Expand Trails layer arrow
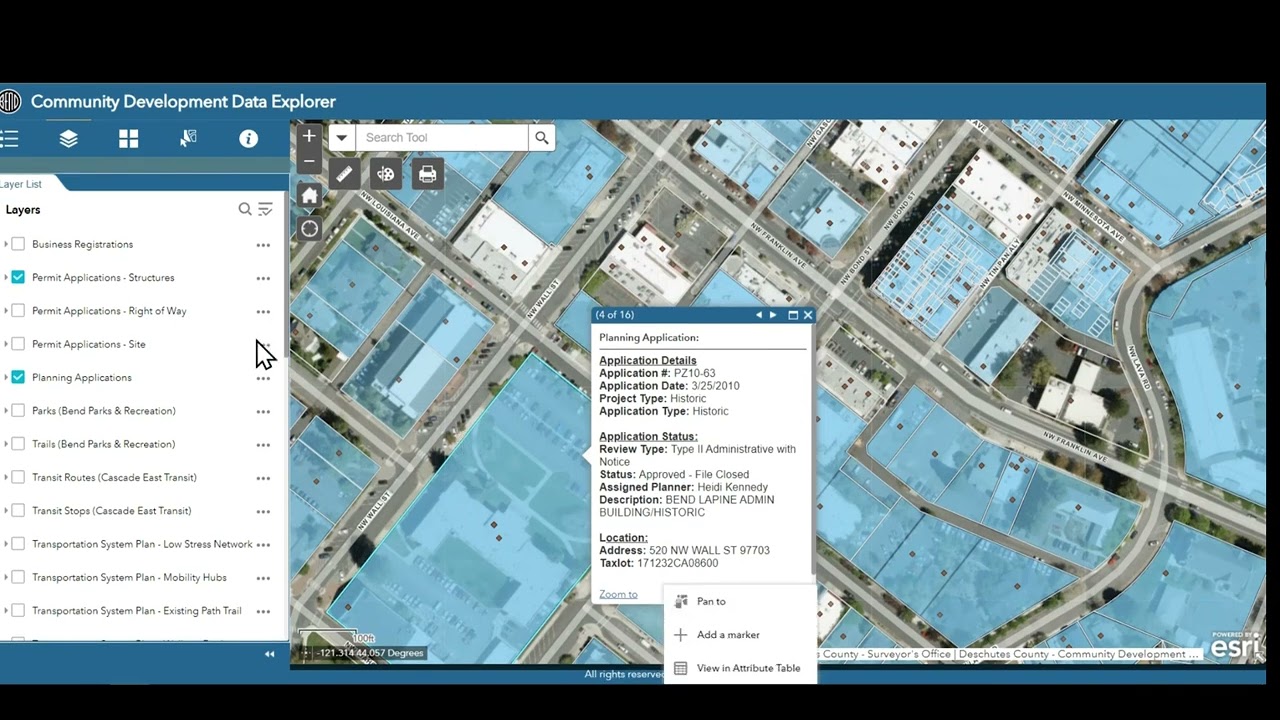The height and width of the screenshot is (720, 1280). tap(6, 444)
